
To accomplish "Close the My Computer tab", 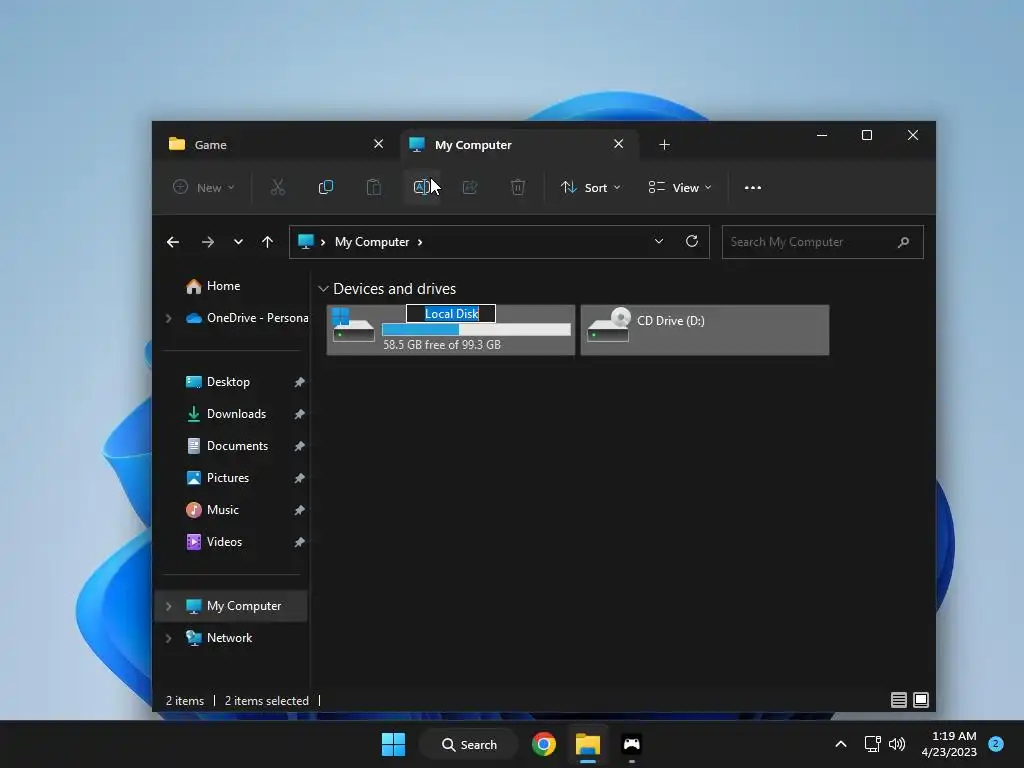I will [618, 144].
